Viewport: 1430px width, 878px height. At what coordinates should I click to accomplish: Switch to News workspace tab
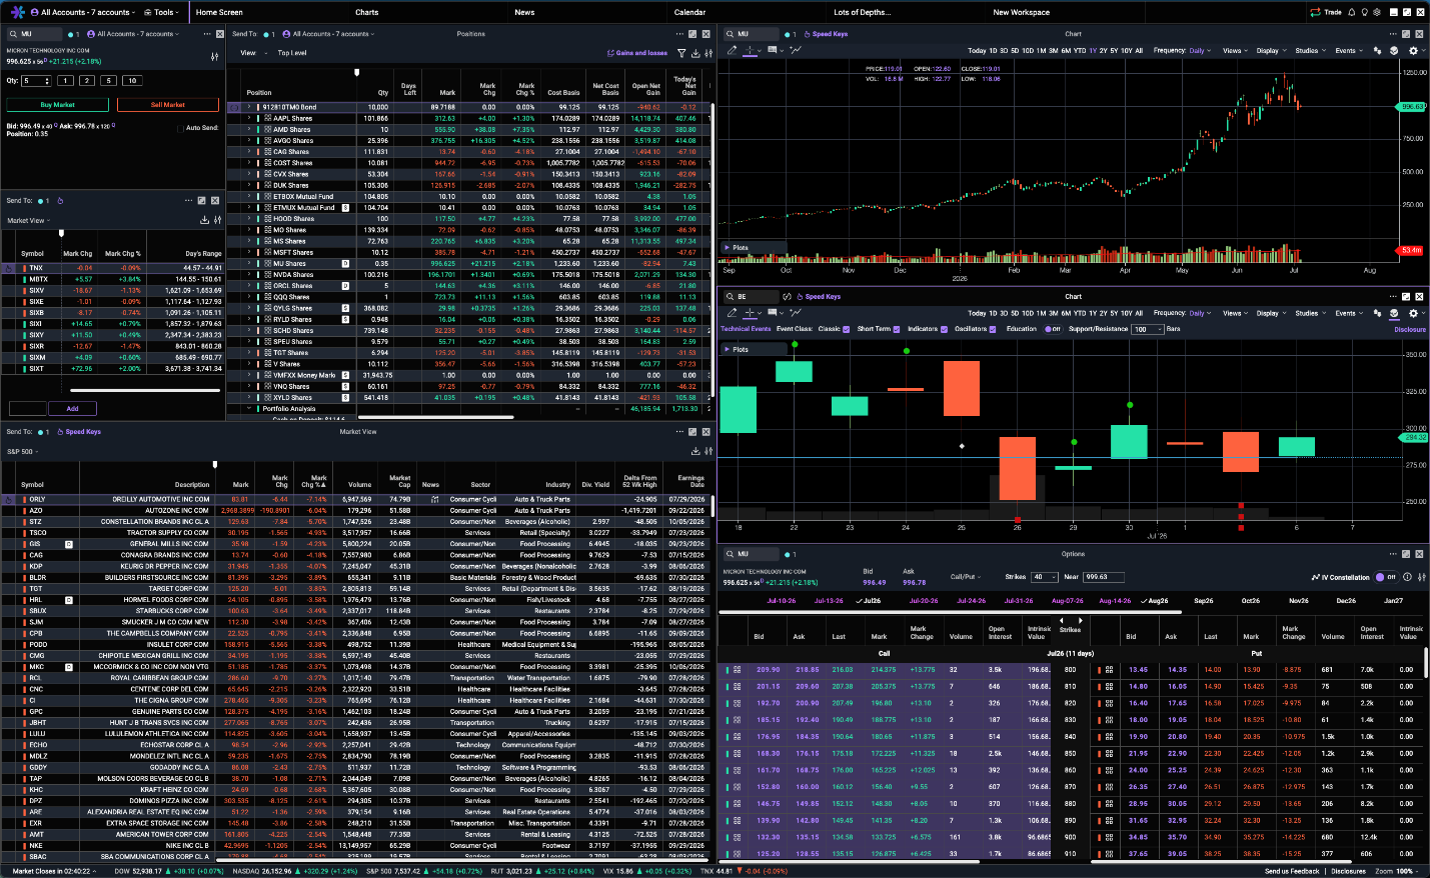pos(524,12)
